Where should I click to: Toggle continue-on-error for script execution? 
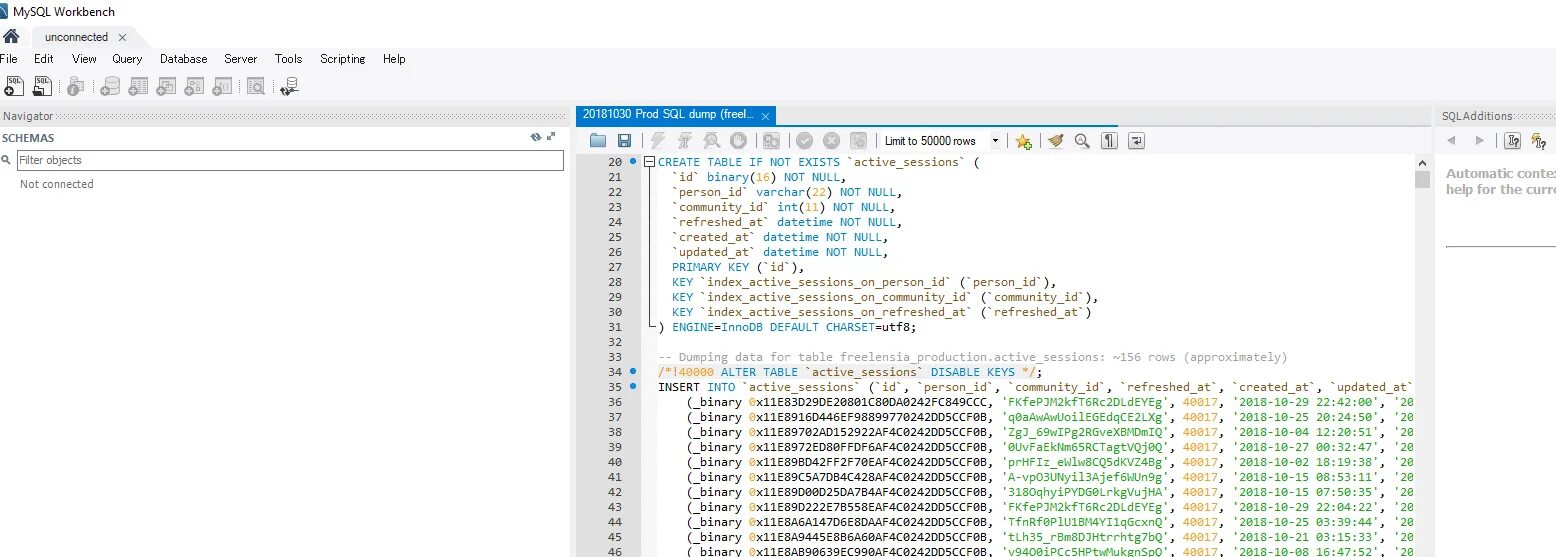click(x=771, y=141)
